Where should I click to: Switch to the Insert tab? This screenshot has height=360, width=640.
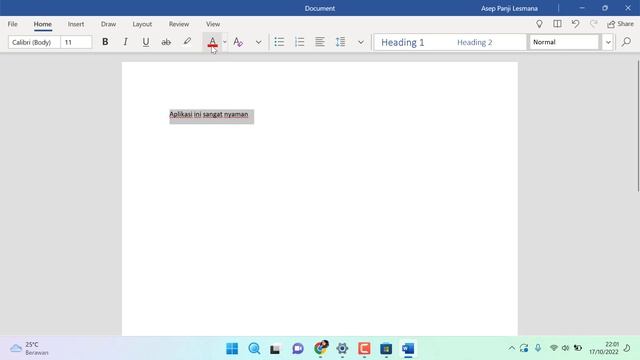click(76, 24)
